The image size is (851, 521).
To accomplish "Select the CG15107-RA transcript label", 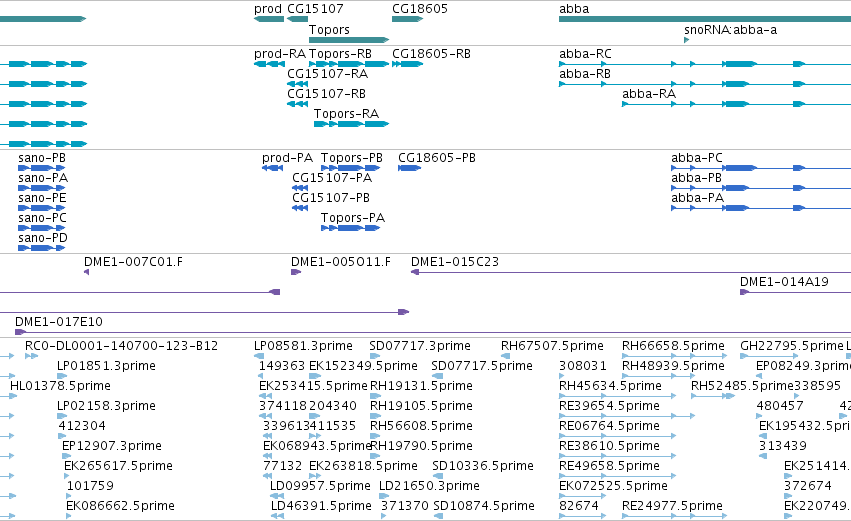I will coord(327,74).
